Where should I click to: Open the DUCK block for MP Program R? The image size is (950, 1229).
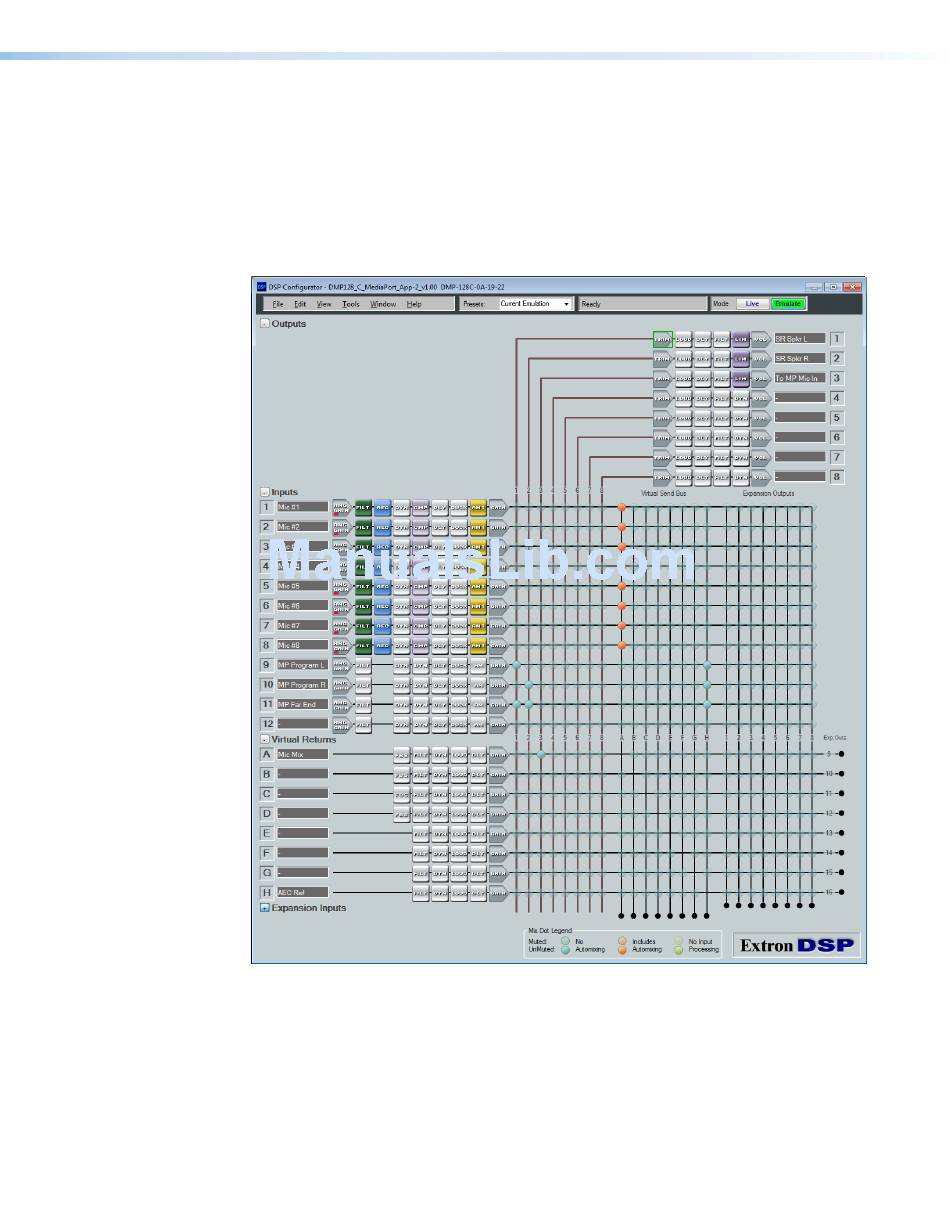(459, 685)
